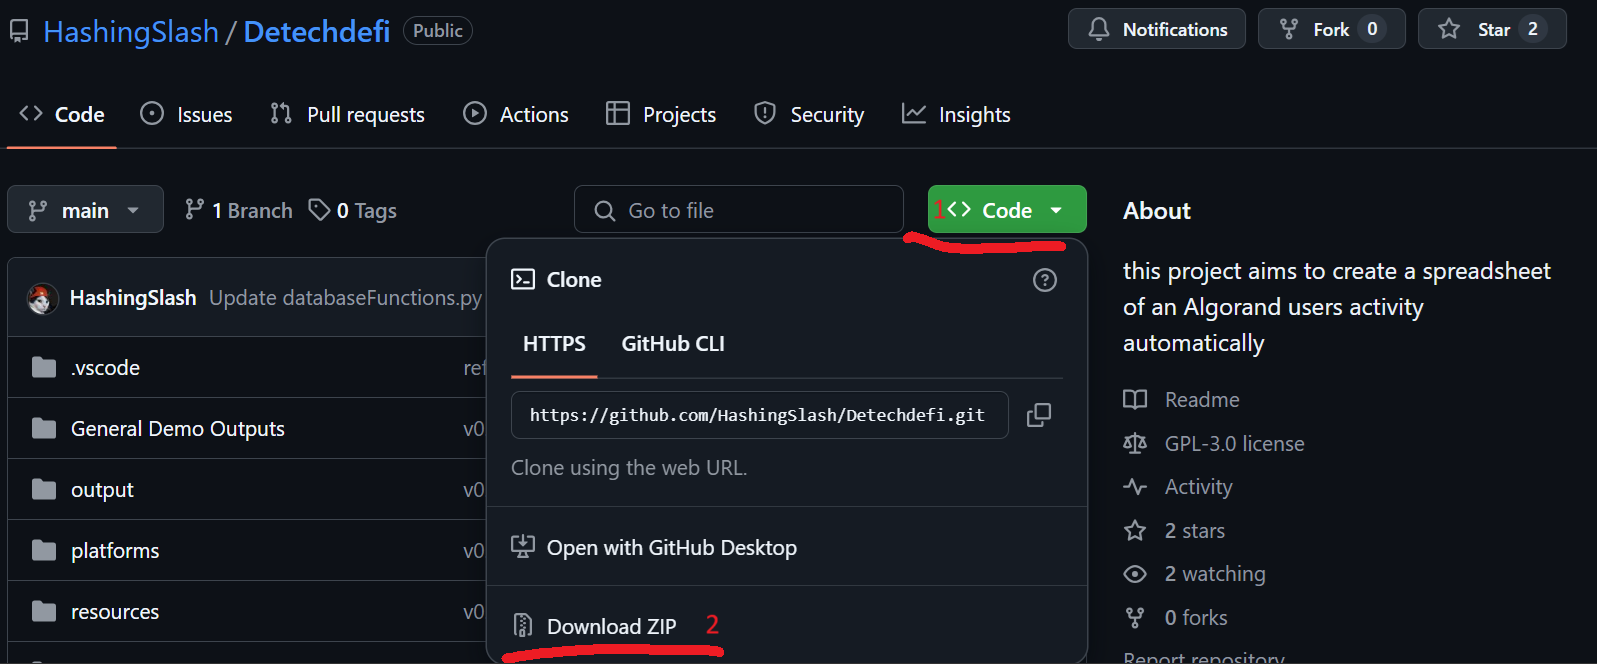Image resolution: width=1597 pixels, height=664 pixels.
Task: View the GPL-3.0 license link
Action: [x=1234, y=444]
